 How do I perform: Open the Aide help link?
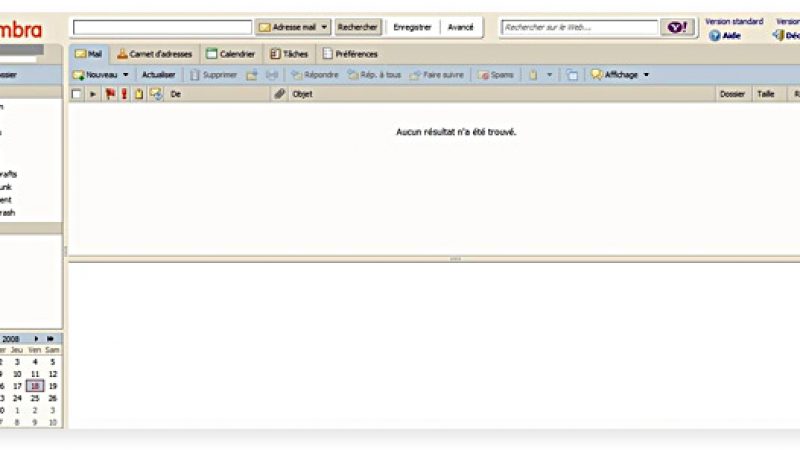[725, 35]
